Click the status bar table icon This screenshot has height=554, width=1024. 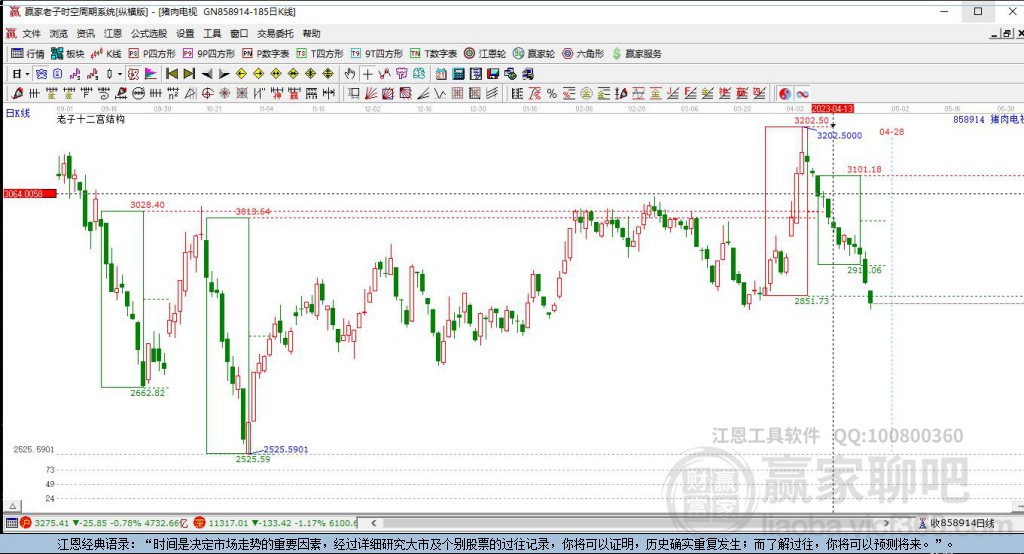pos(12,523)
